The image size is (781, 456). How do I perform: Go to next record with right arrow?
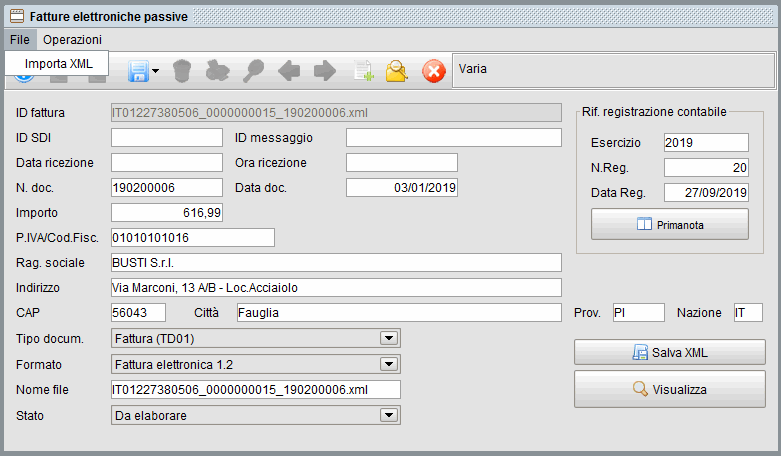pos(324,71)
